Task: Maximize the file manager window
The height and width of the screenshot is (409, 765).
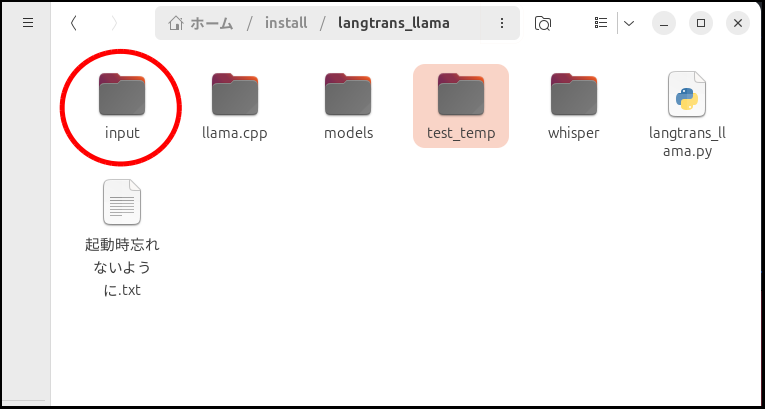Action: [701, 22]
